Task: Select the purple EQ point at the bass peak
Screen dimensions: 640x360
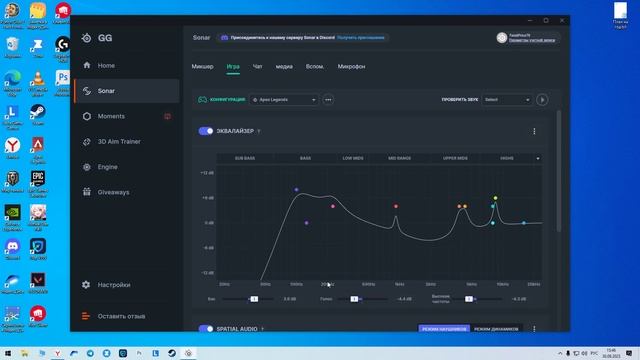Action: tap(296, 190)
